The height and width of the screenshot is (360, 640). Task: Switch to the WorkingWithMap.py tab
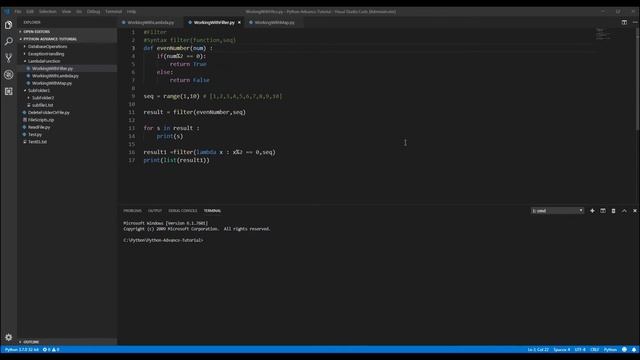tap(274, 22)
